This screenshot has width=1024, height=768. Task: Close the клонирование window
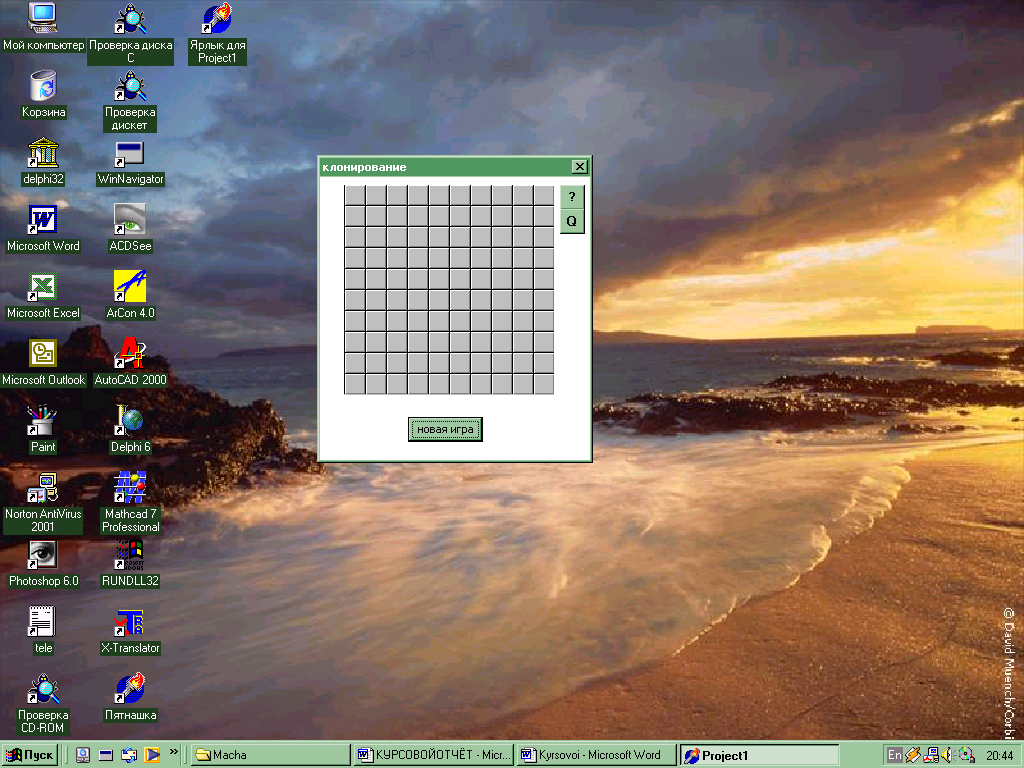click(579, 167)
